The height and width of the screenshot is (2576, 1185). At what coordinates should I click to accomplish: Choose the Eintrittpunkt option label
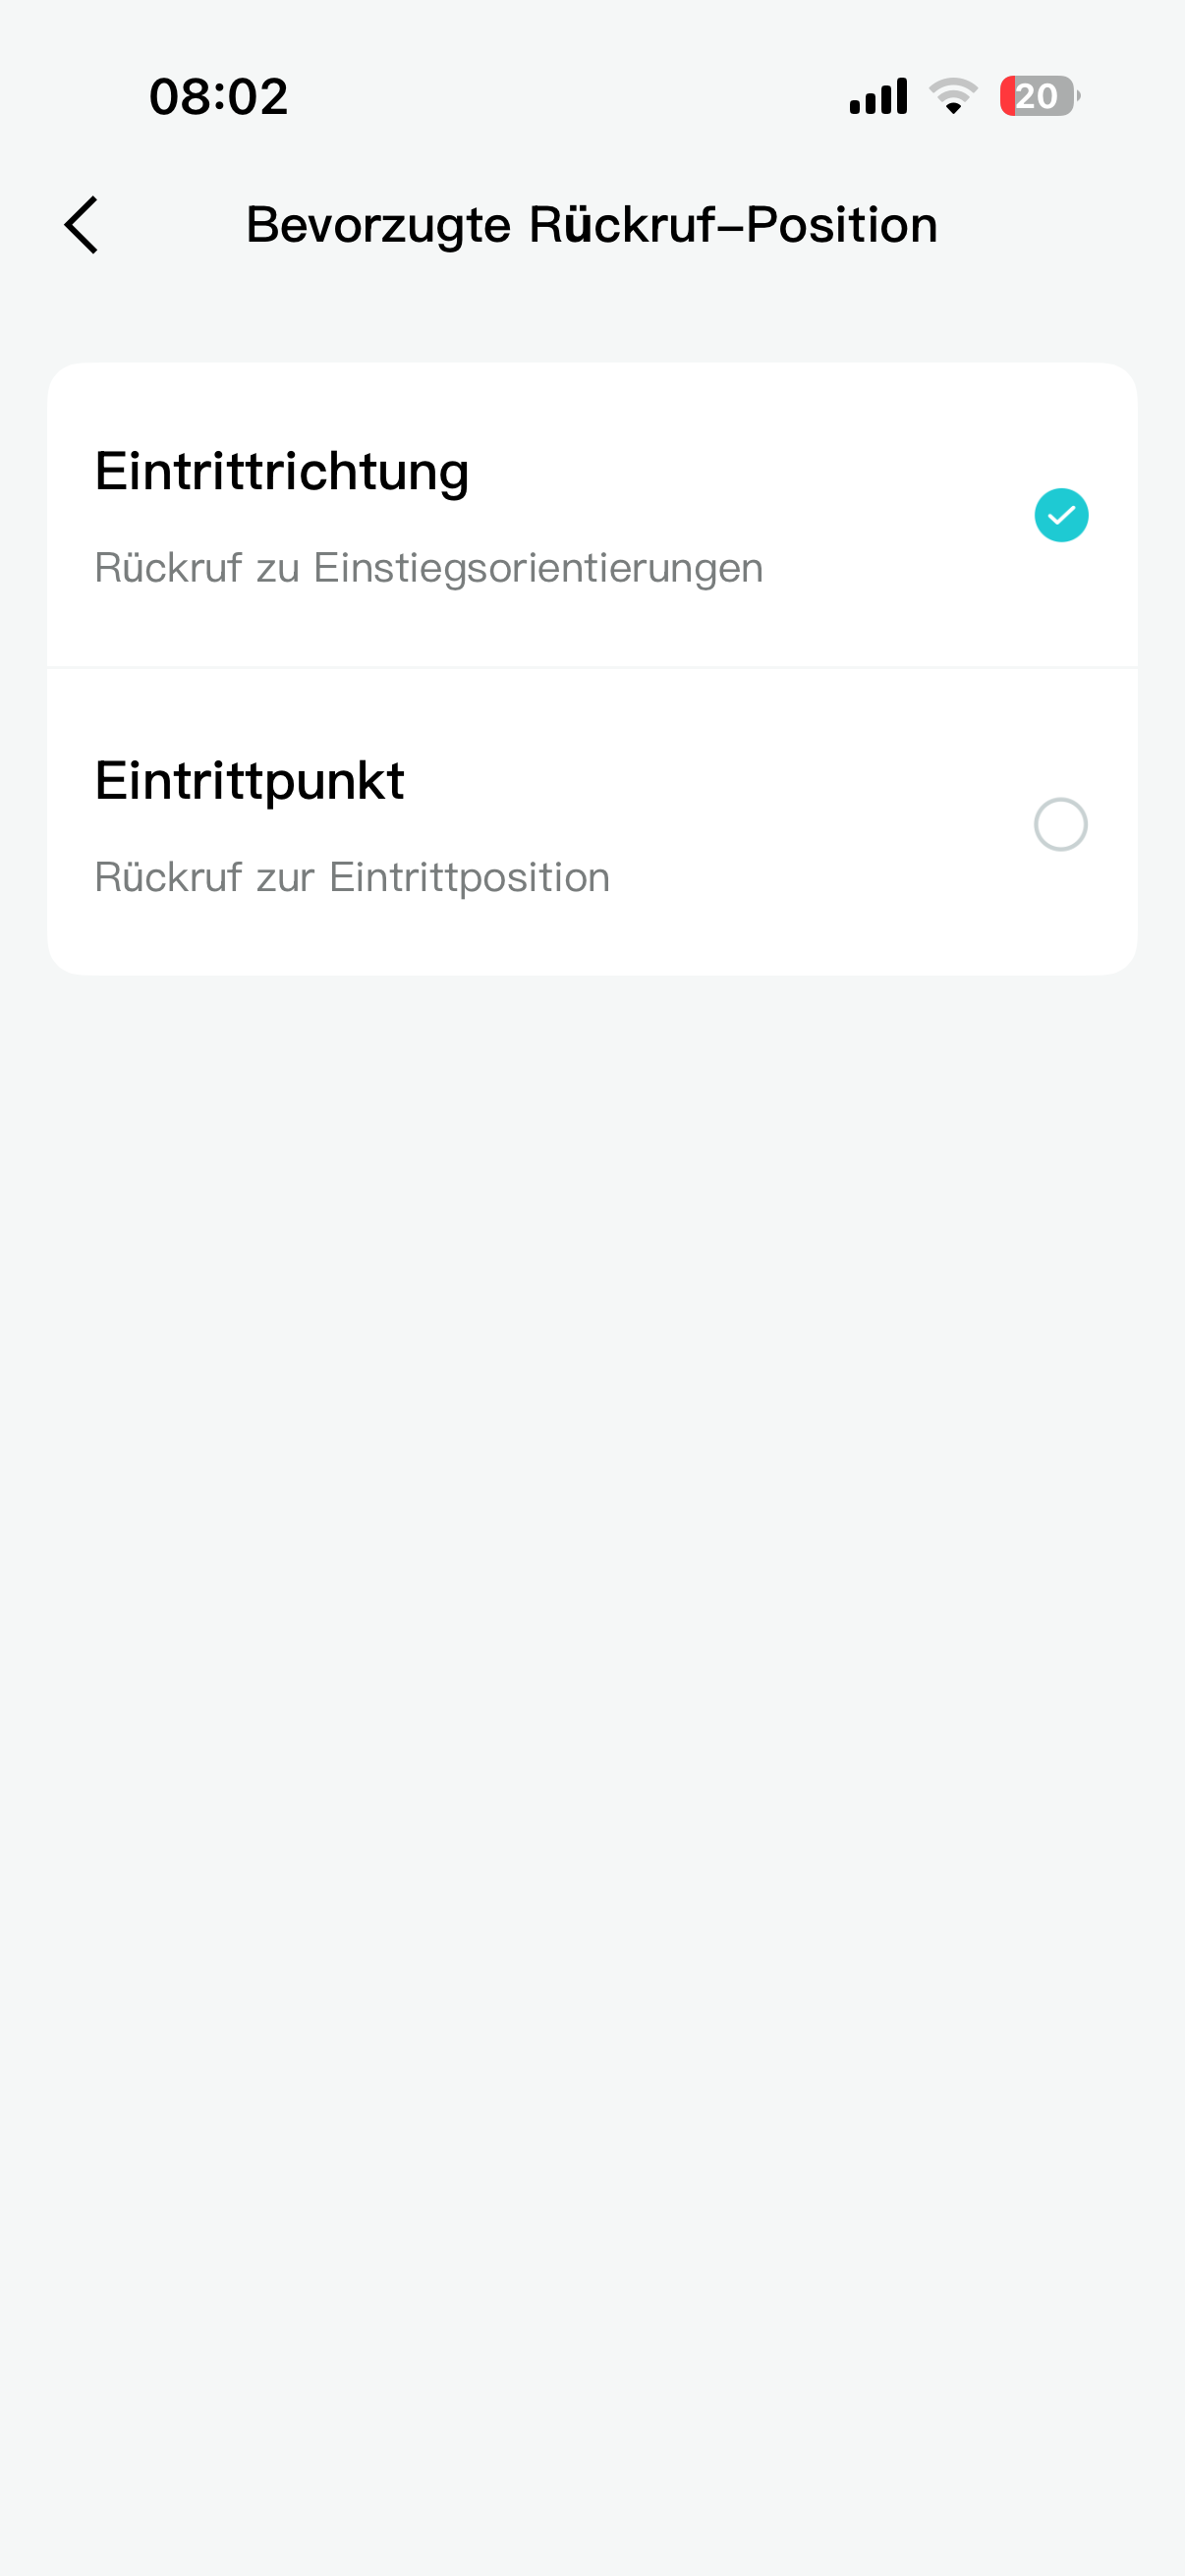click(x=250, y=781)
